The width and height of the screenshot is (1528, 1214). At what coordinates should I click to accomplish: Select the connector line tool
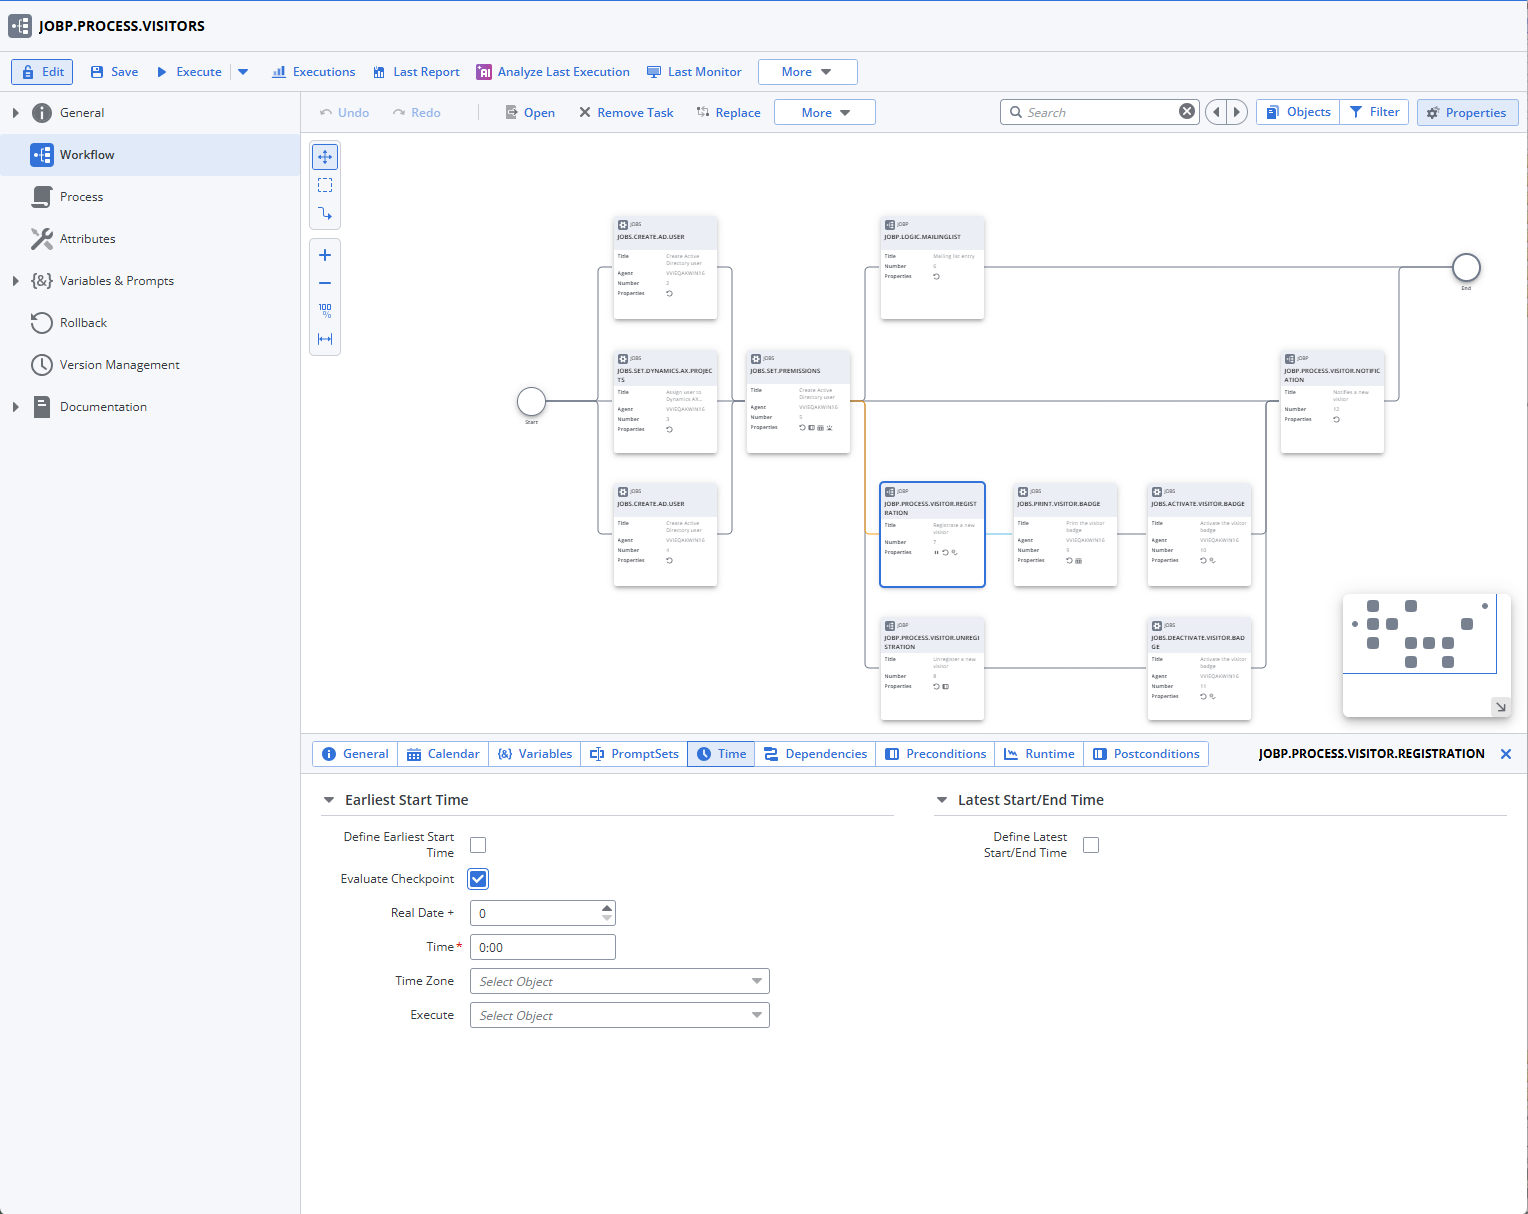coord(325,213)
